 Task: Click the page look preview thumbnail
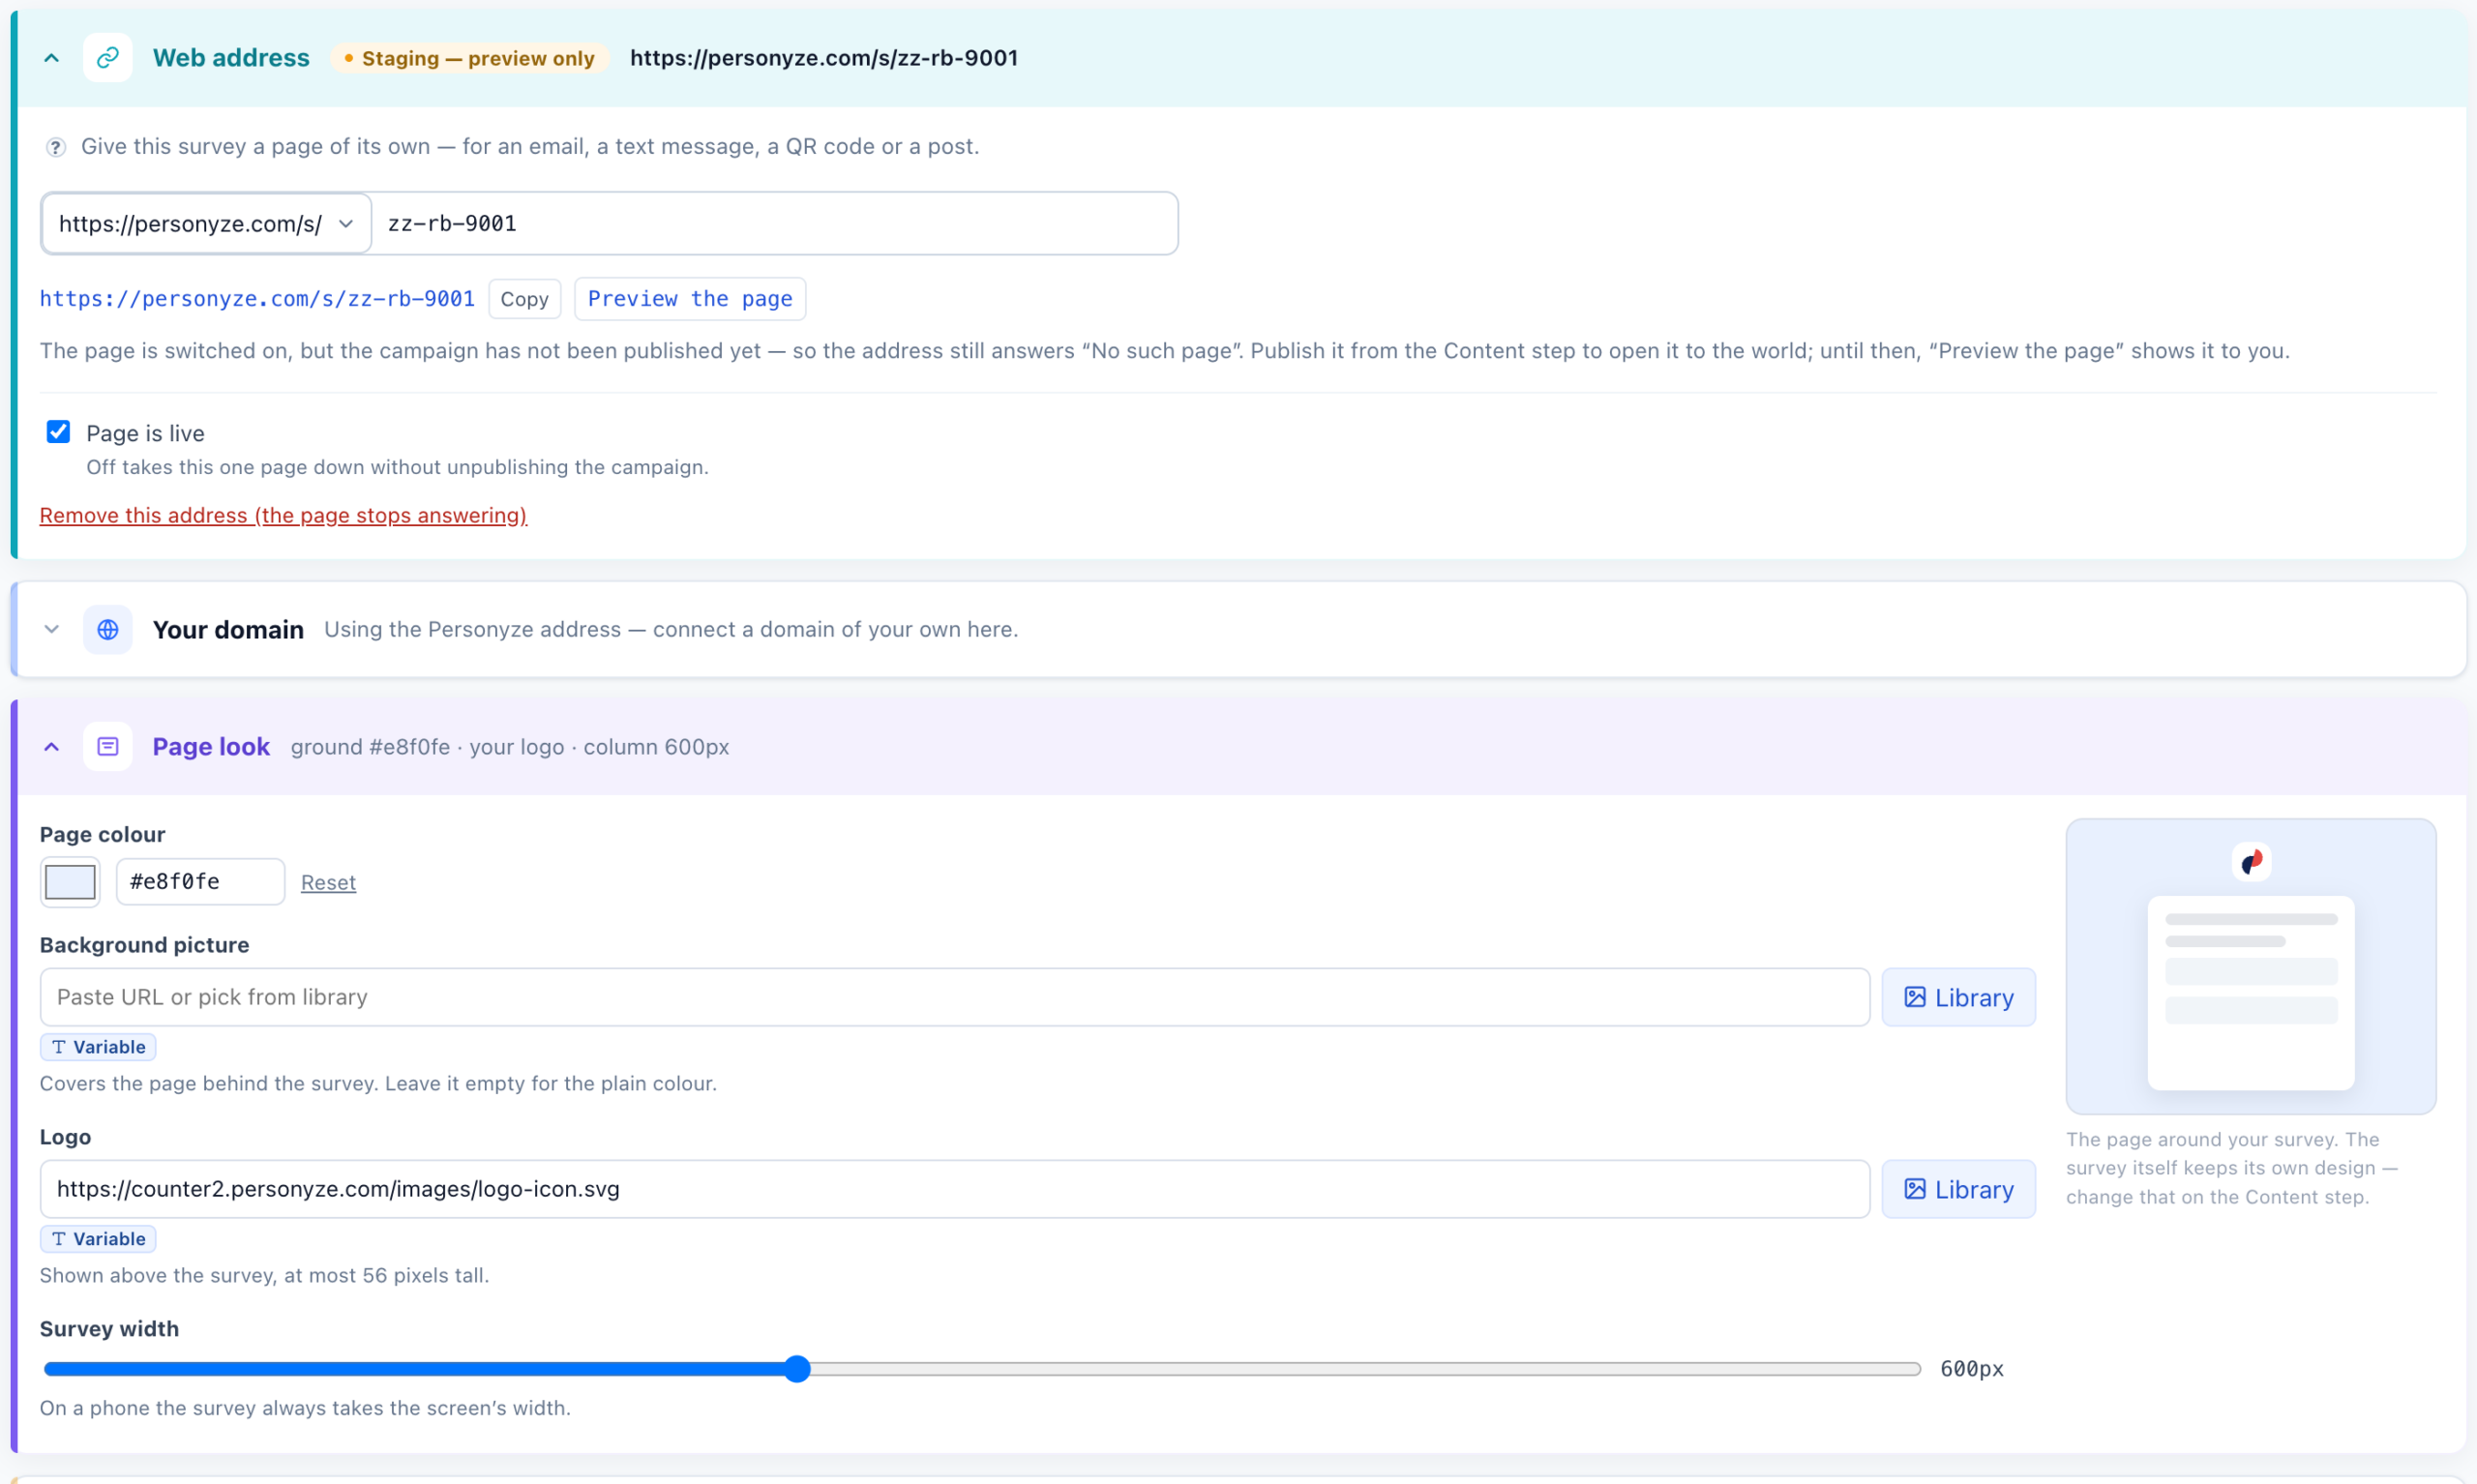[2250, 966]
